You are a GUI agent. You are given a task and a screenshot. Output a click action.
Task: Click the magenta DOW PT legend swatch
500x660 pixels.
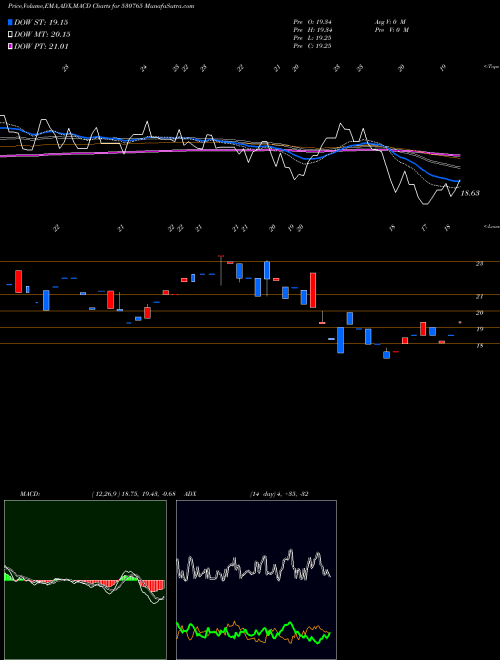[x=10, y=47]
